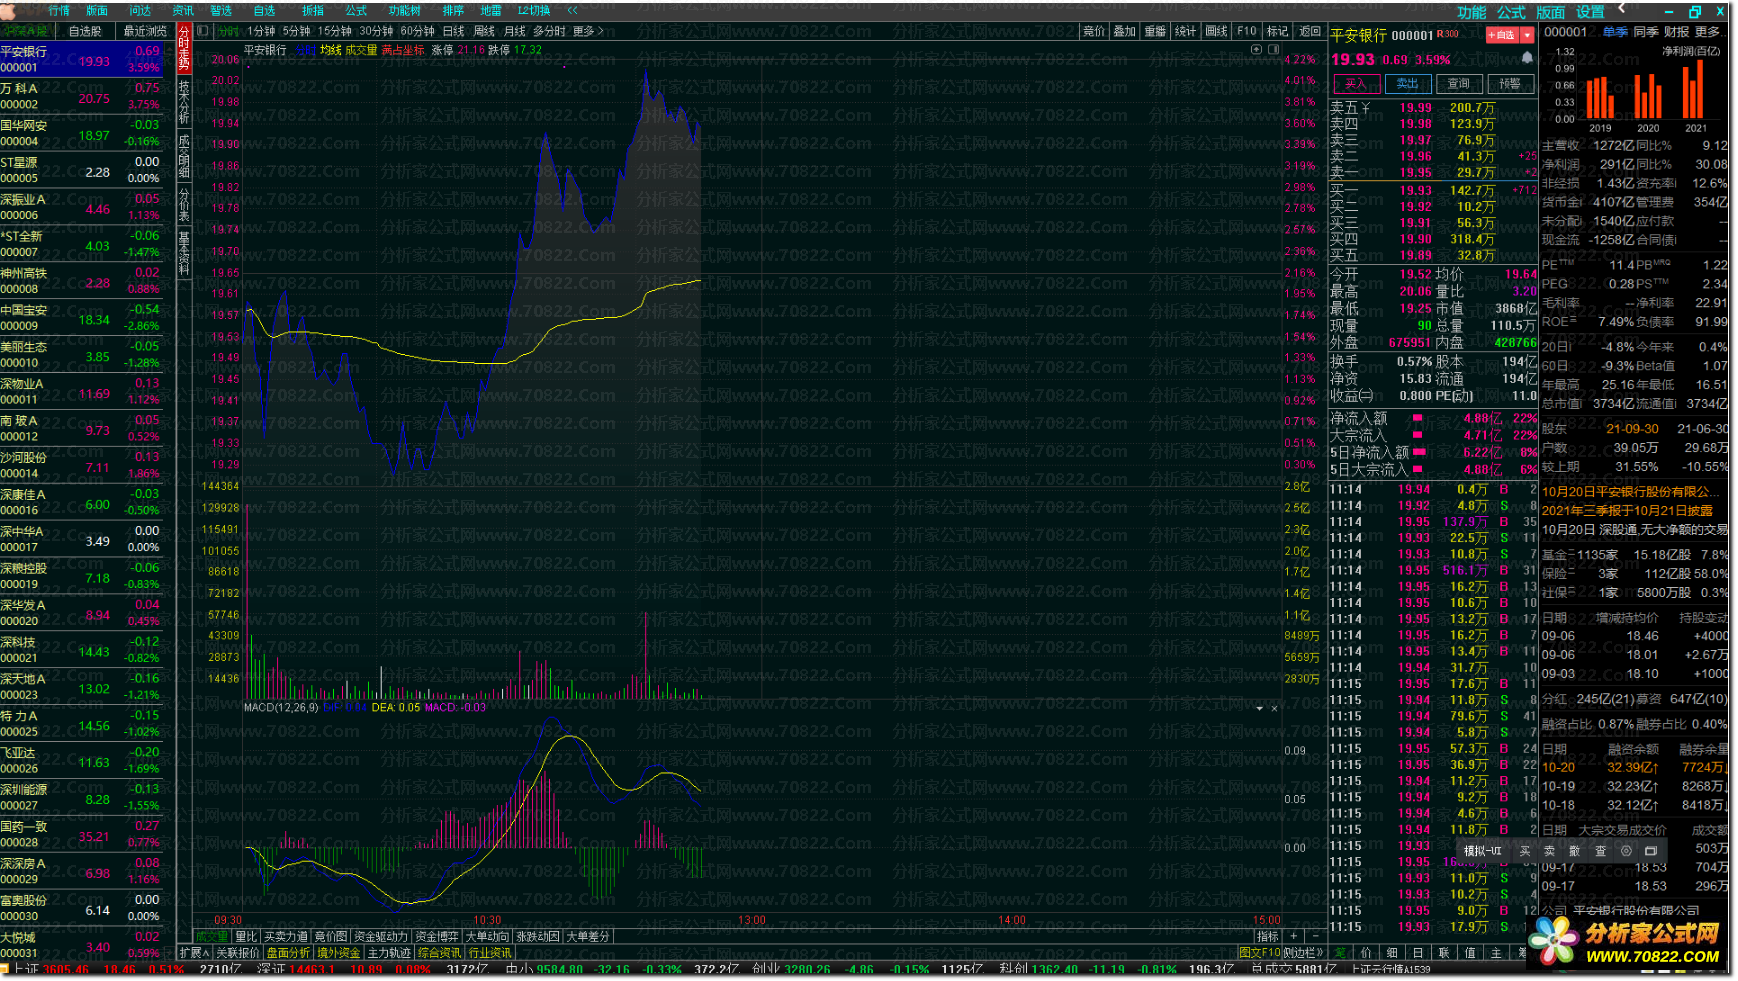Toggle the 统计 statistics button

(x=1186, y=31)
